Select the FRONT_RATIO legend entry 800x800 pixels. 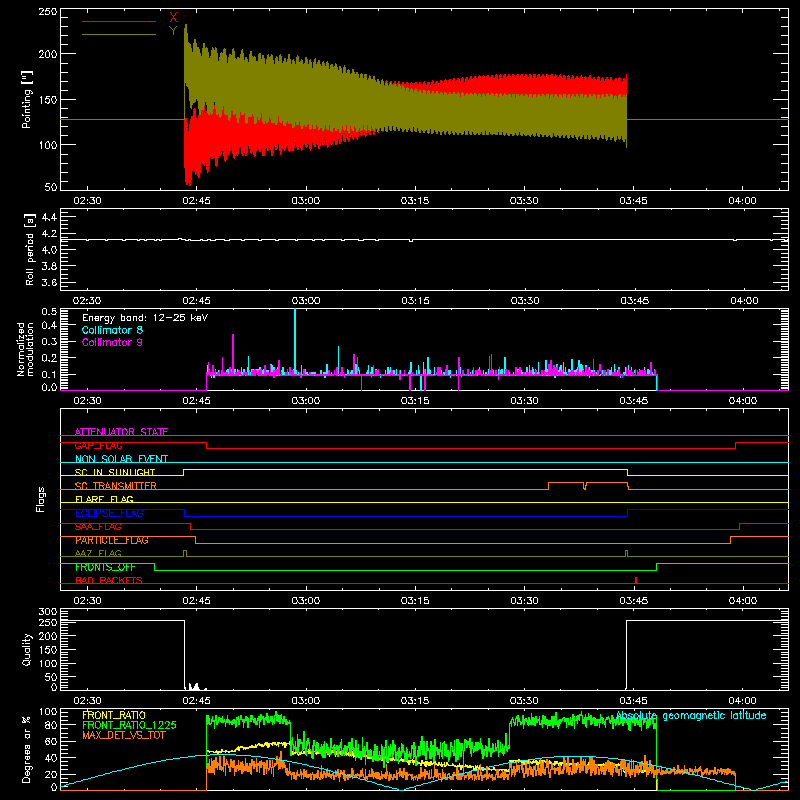tap(114, 715)
